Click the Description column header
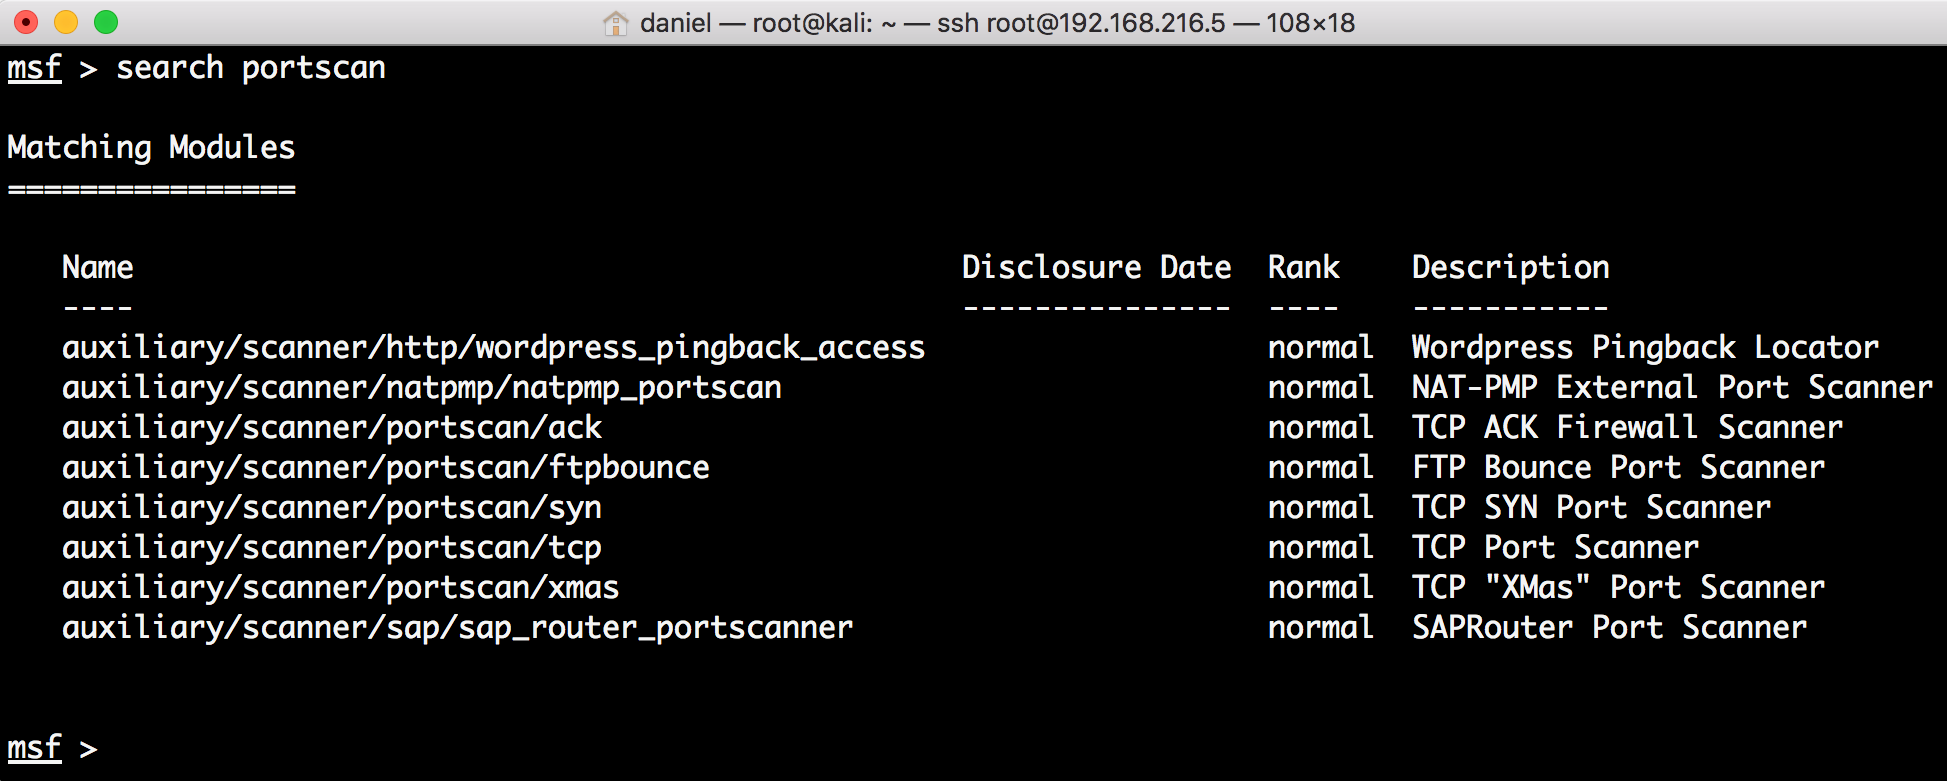 click(x=1510, y=268)
